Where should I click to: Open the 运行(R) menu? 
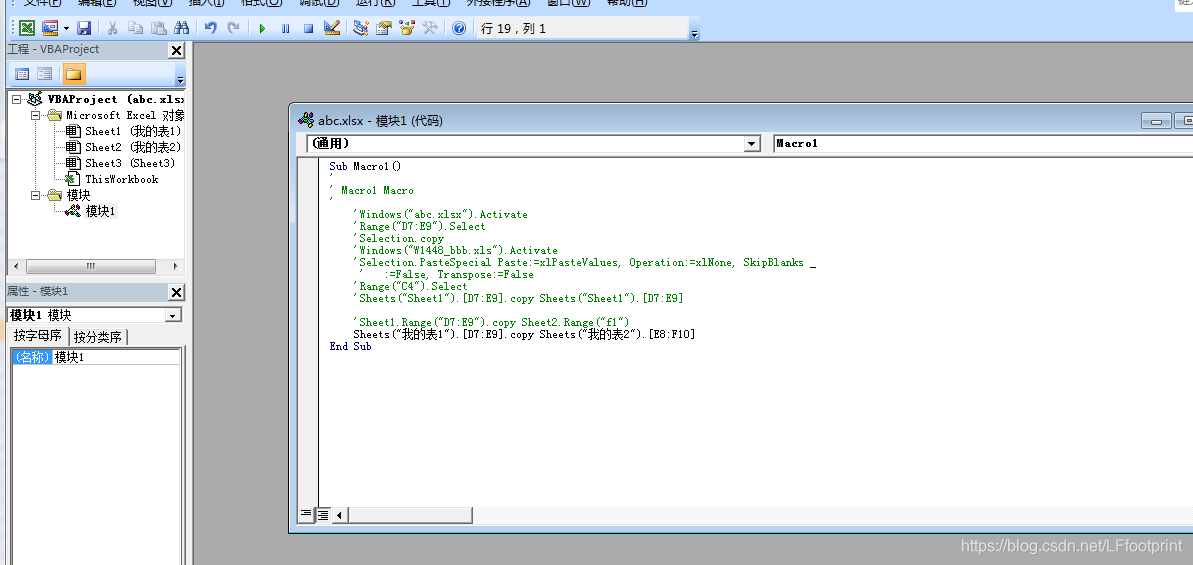375,3
